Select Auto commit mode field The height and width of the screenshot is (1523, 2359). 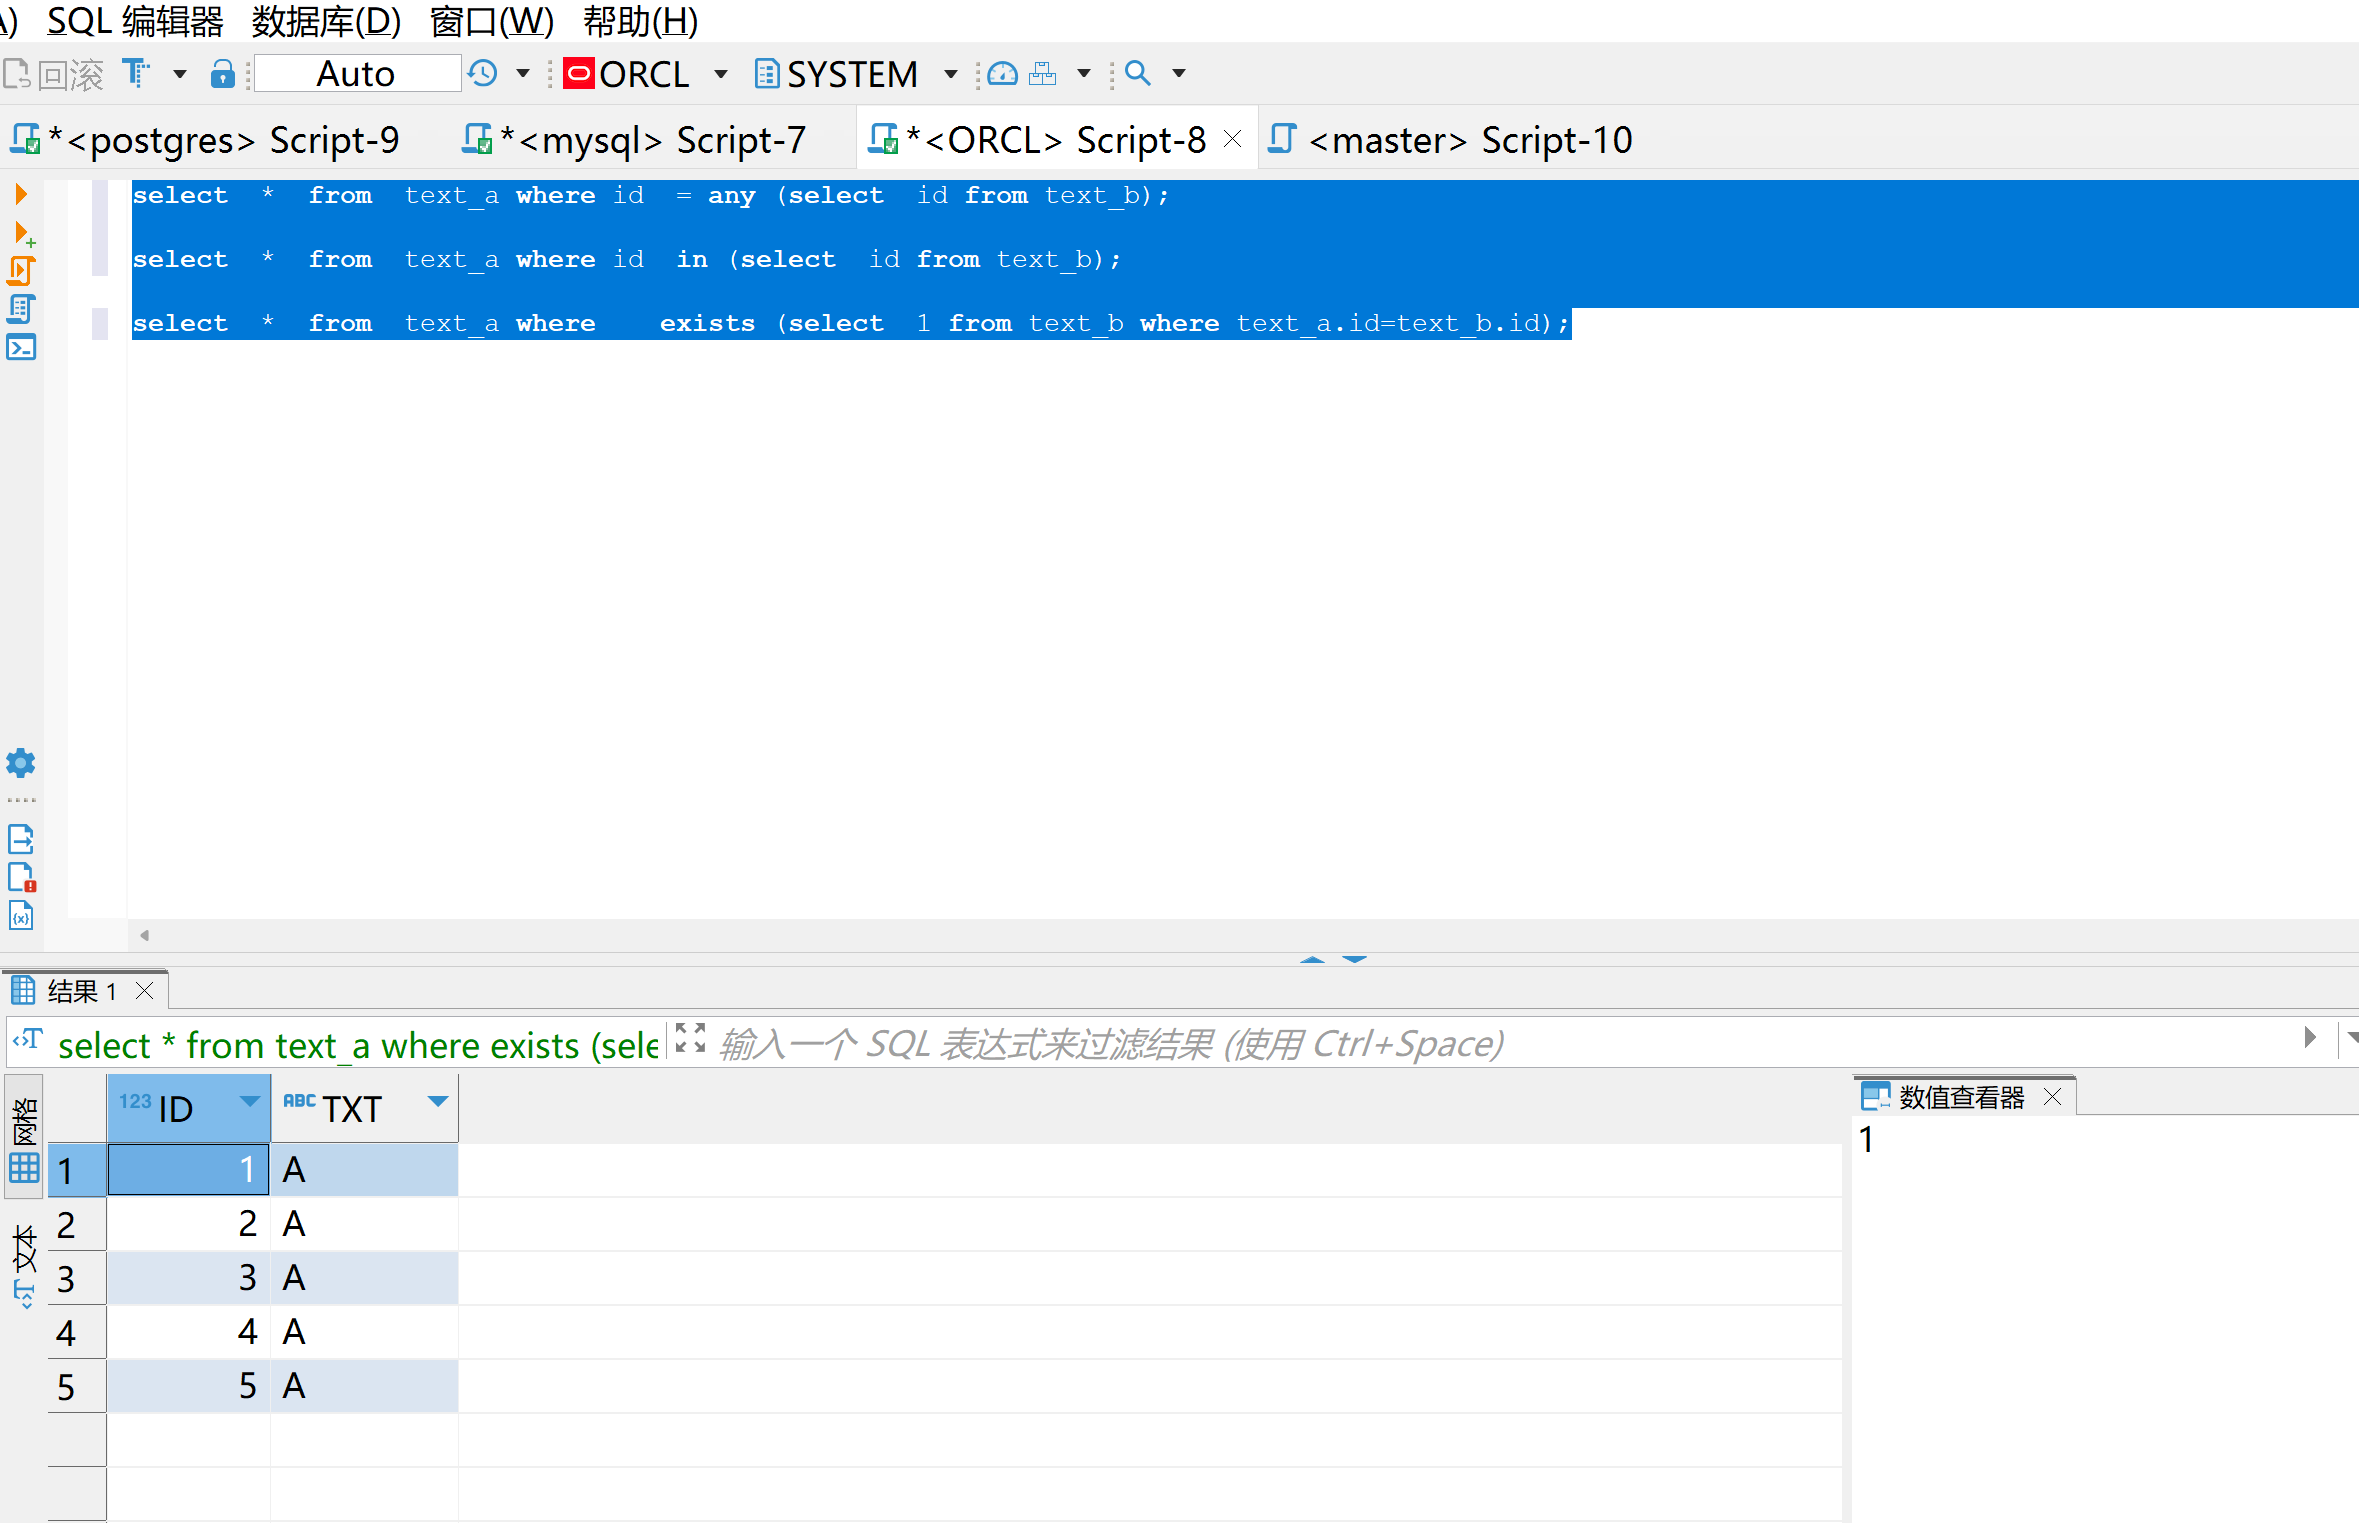click(x=356, y=74)
